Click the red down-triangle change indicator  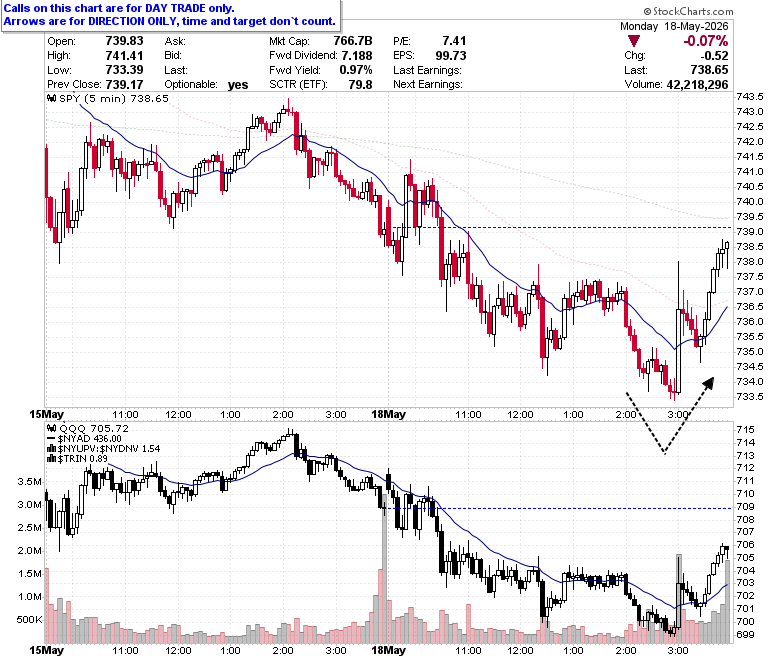click(633, 41)
